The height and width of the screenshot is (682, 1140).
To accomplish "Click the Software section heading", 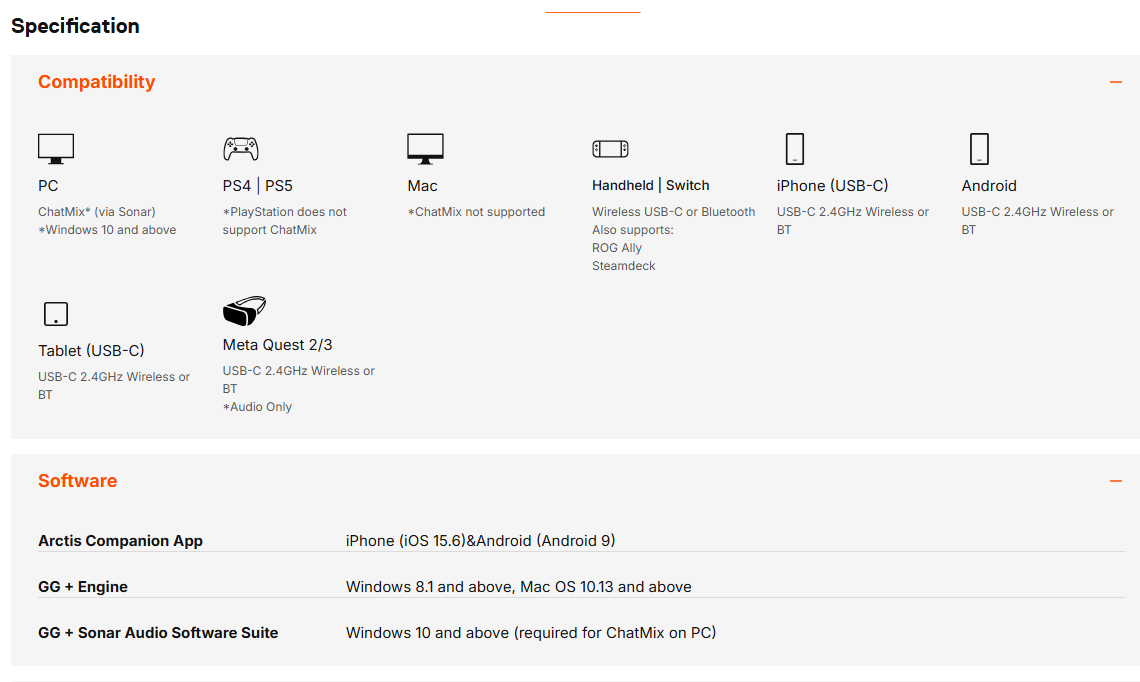I will (x=78, y=481).
